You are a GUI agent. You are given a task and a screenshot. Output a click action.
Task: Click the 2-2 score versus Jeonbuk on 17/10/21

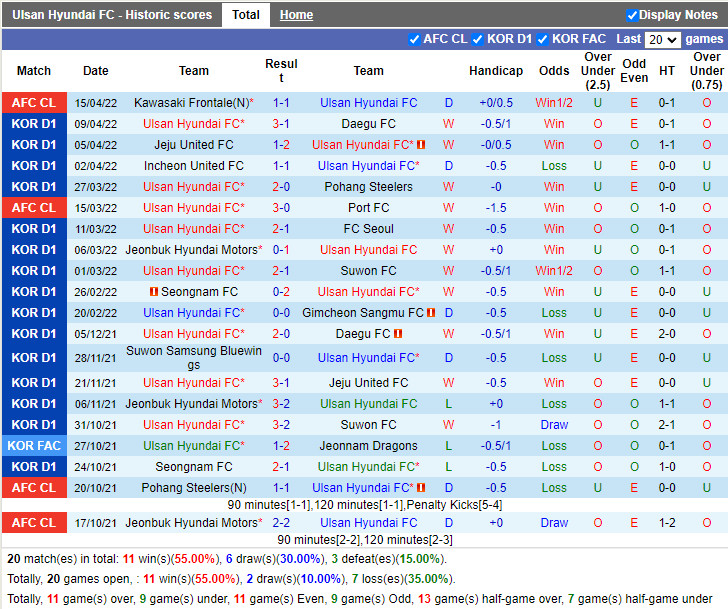click(x=281, y=523)
